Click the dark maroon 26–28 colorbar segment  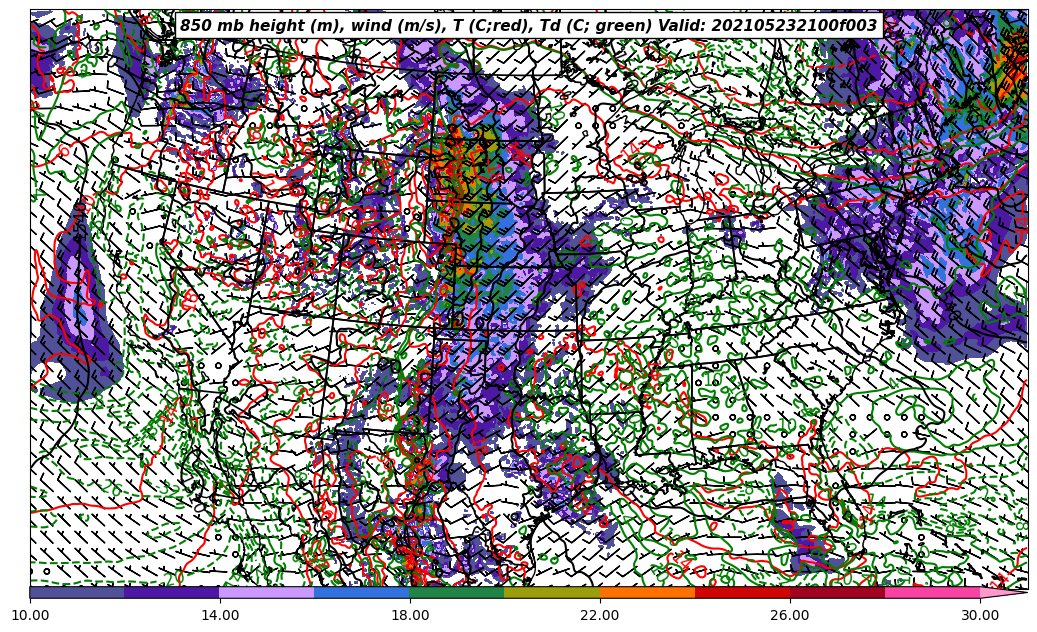[837, 592]
